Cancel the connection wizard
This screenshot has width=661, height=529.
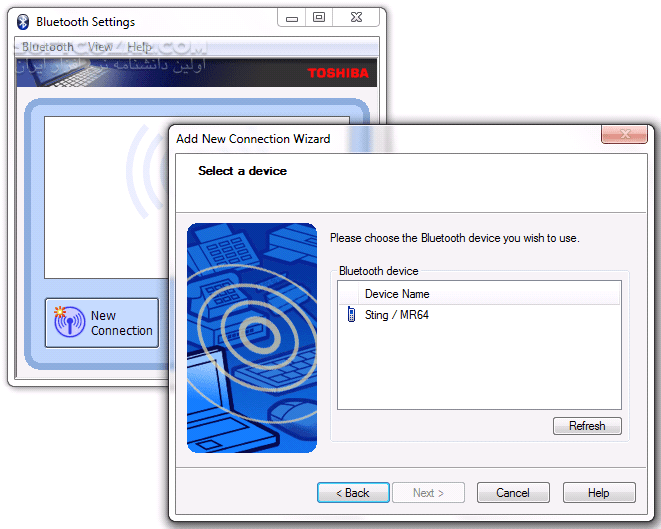point(513,493)
